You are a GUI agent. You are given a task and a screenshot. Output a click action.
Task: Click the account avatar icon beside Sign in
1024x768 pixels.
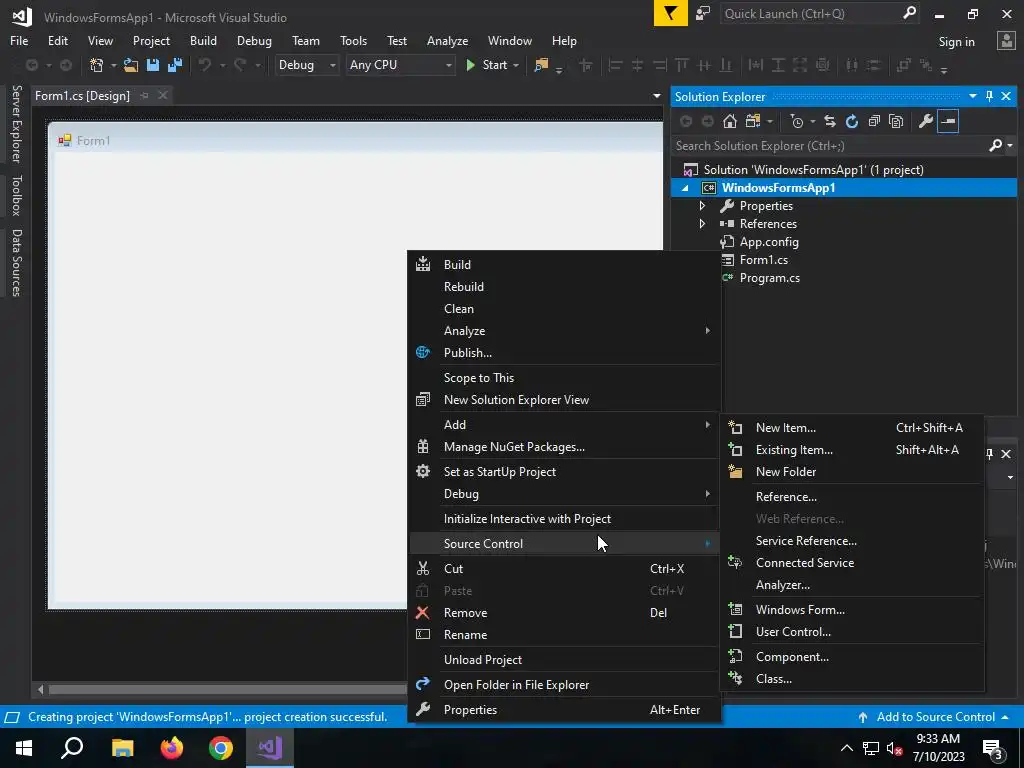coord(1006,41)
